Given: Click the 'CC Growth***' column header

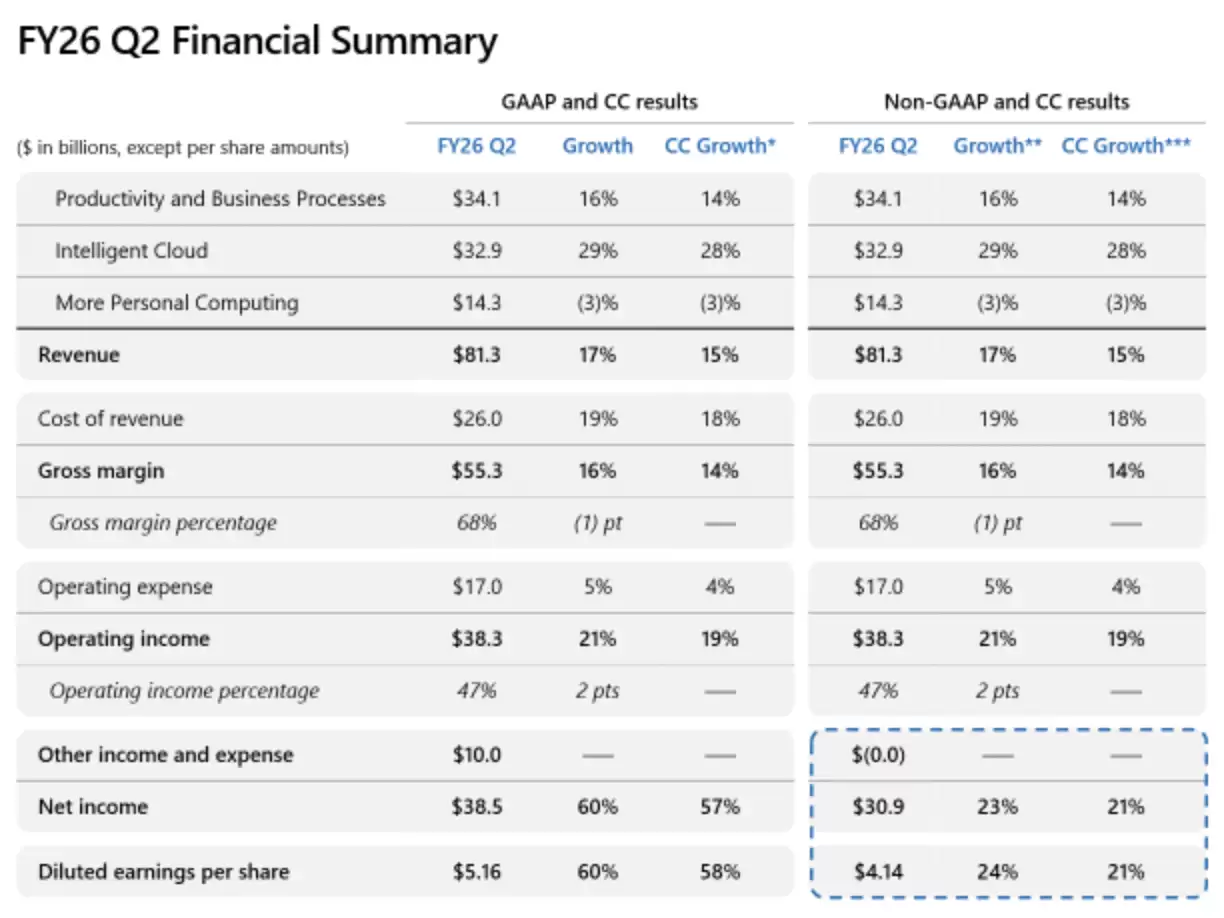Looking at the screenshot, I should tap(1125, 146).
